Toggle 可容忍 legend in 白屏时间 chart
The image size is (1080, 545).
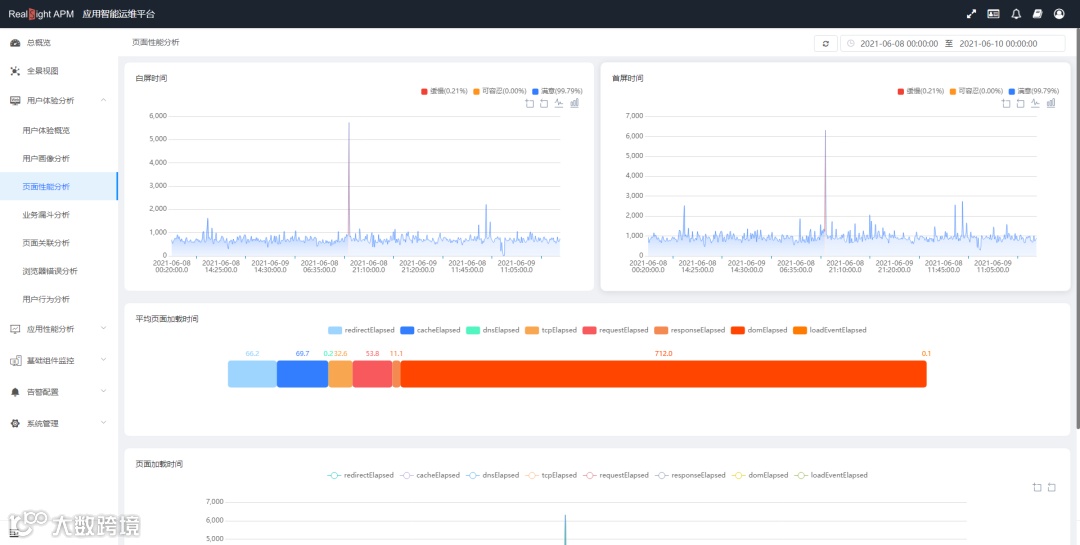(500, 91)
